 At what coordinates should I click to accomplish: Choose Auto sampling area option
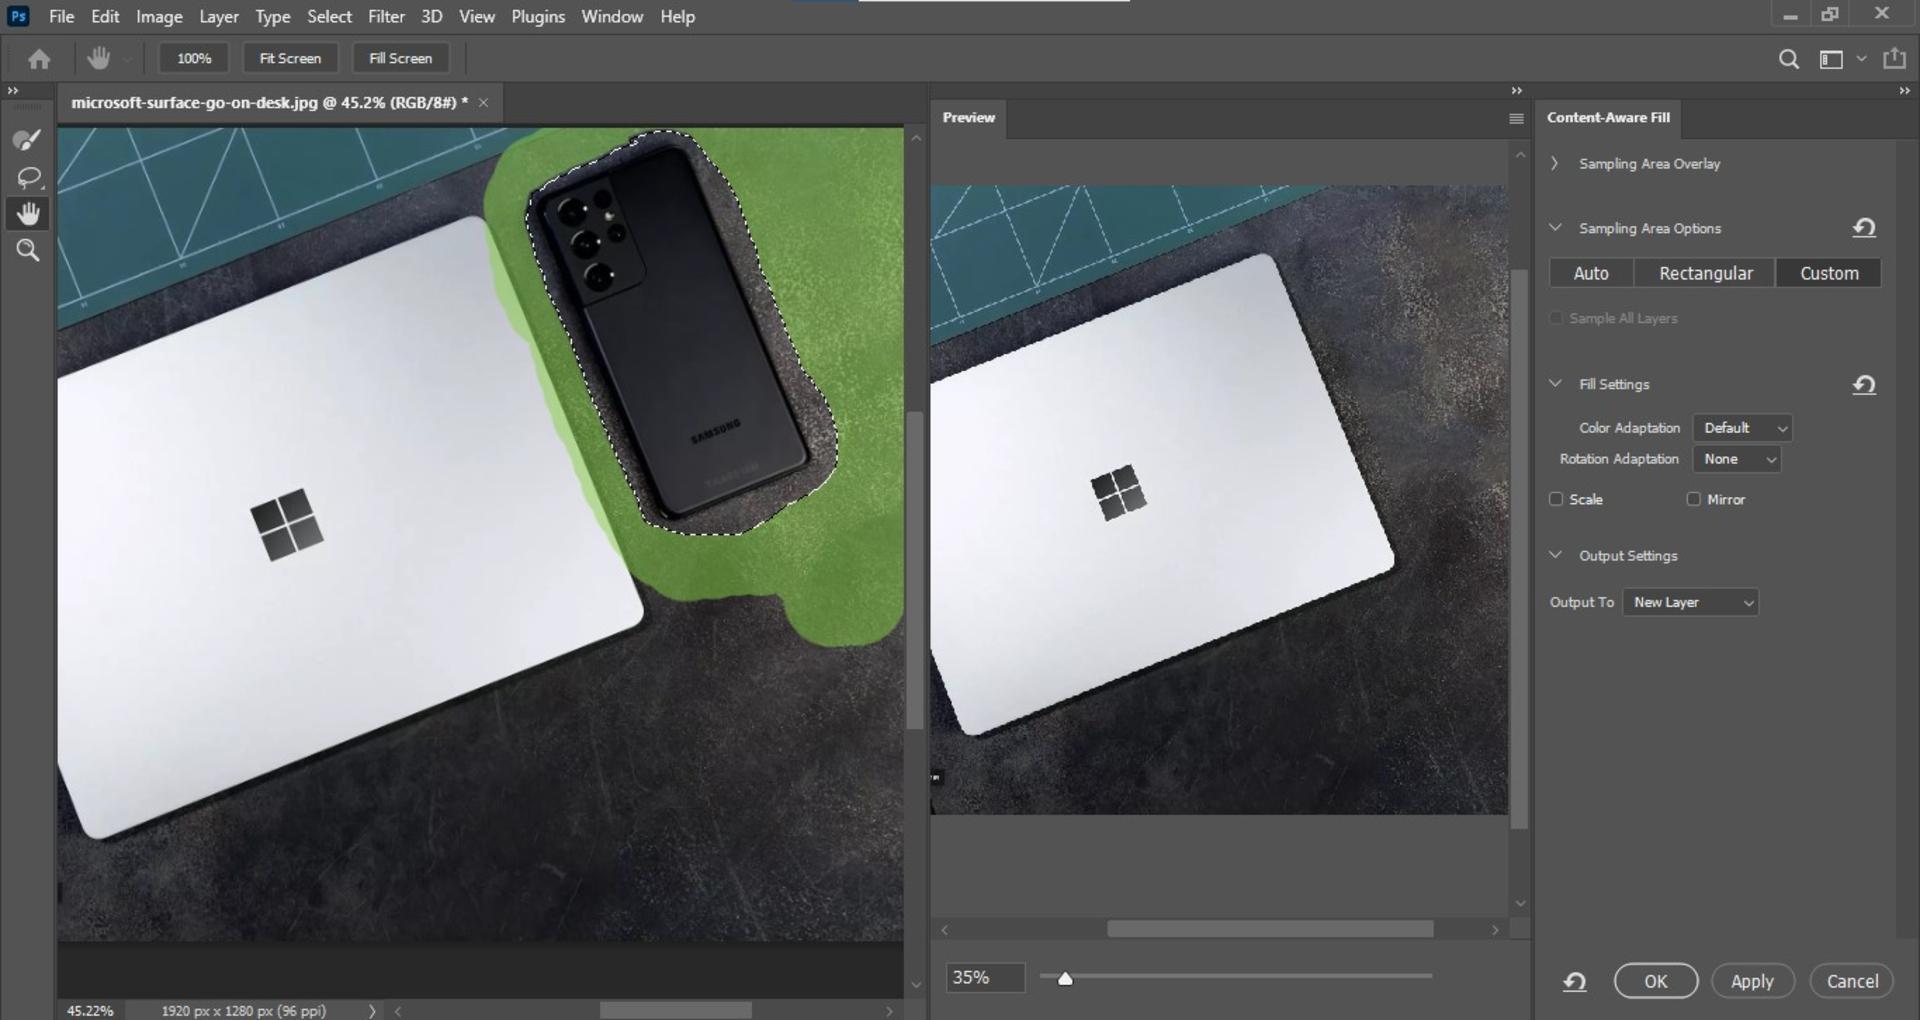1591,273
